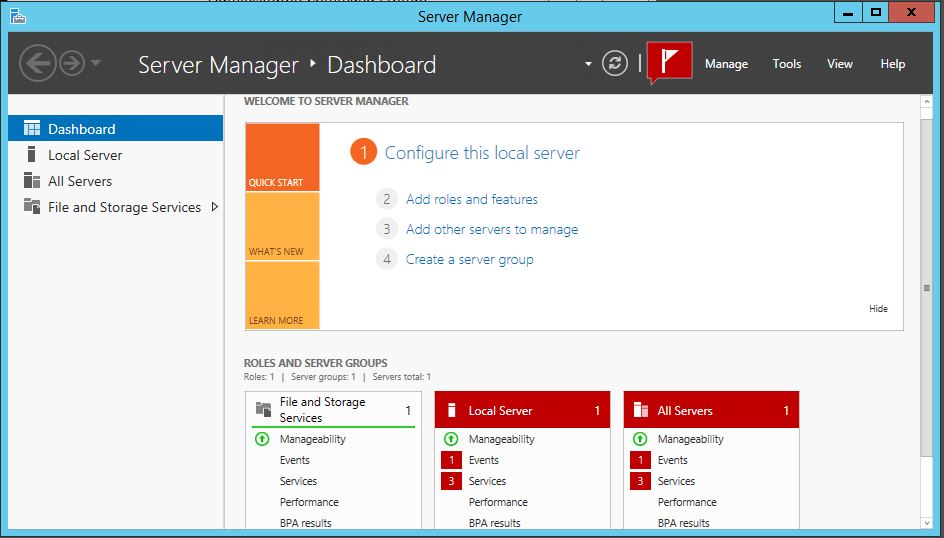Screen dimensions: 944x538
Task: Open Events in File and Storage Services tile
Action: tap(294, 460)
